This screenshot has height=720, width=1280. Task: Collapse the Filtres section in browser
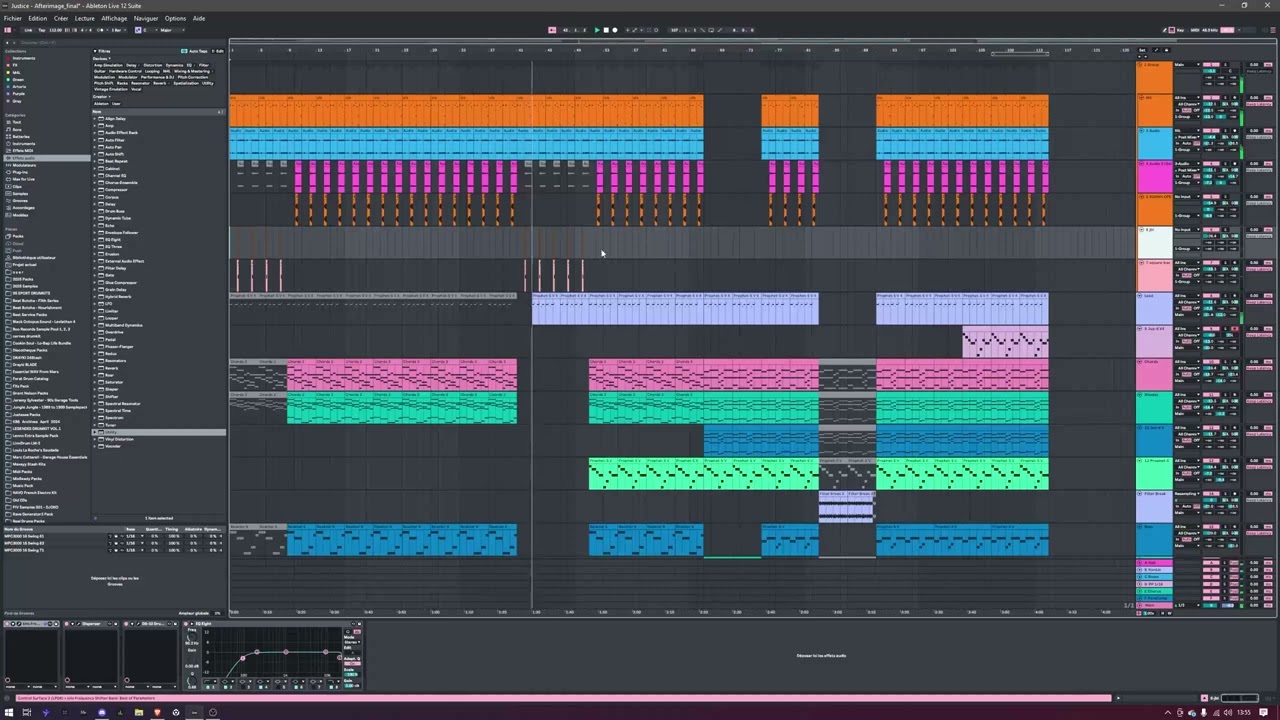click(x=95, y=51)
